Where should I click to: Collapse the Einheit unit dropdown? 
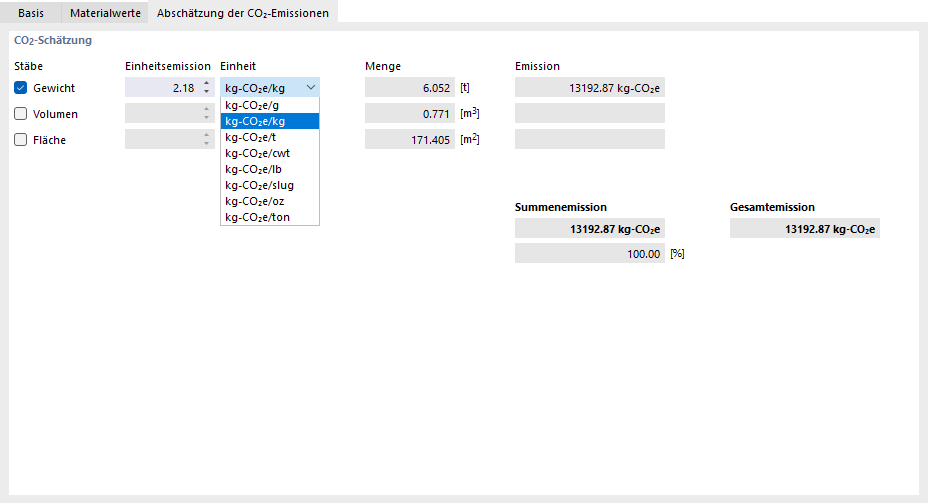point(309,88)
